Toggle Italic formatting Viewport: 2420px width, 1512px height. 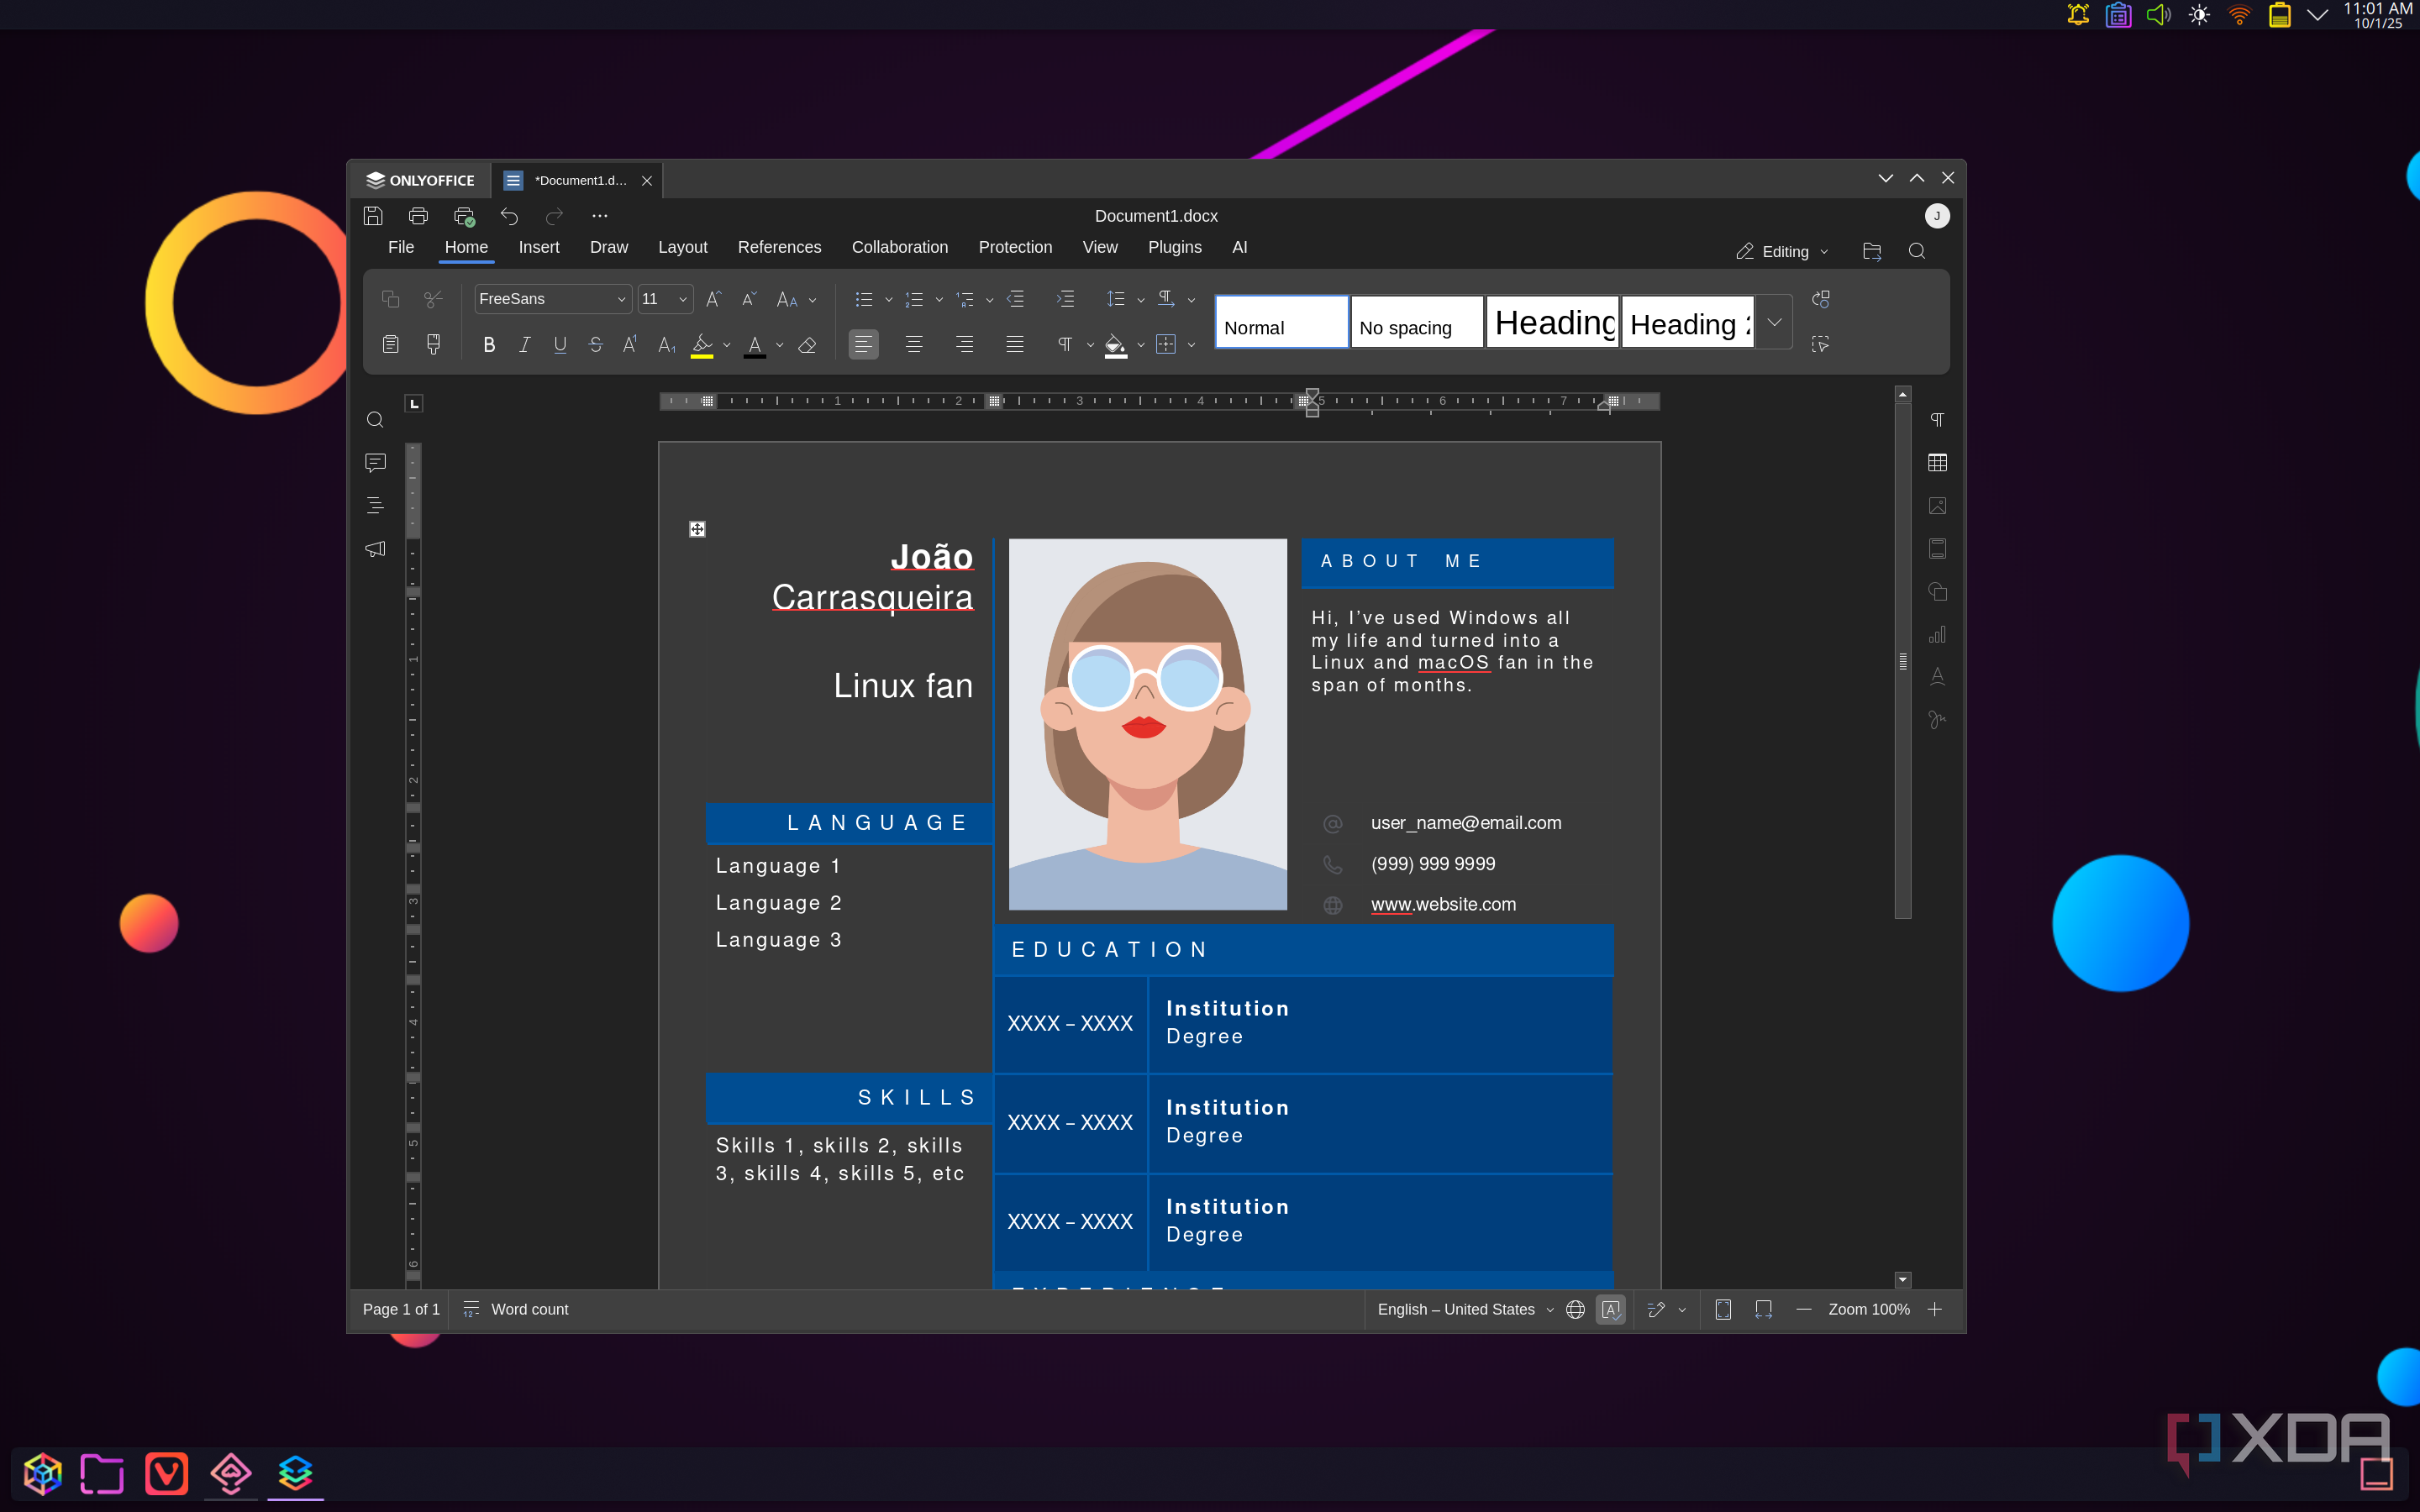pyautogui.click(x=525, y=345)
